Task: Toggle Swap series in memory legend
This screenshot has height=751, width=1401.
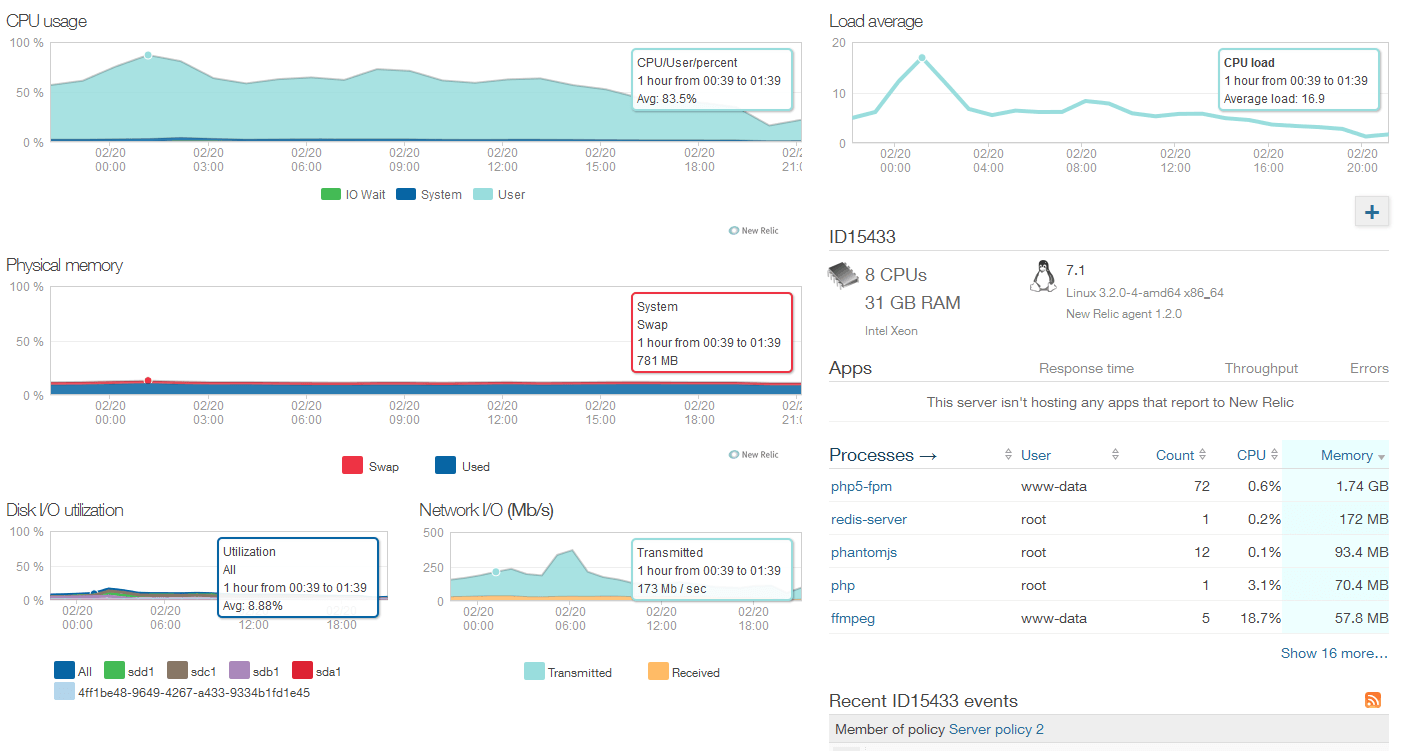Action: point(370,466)
